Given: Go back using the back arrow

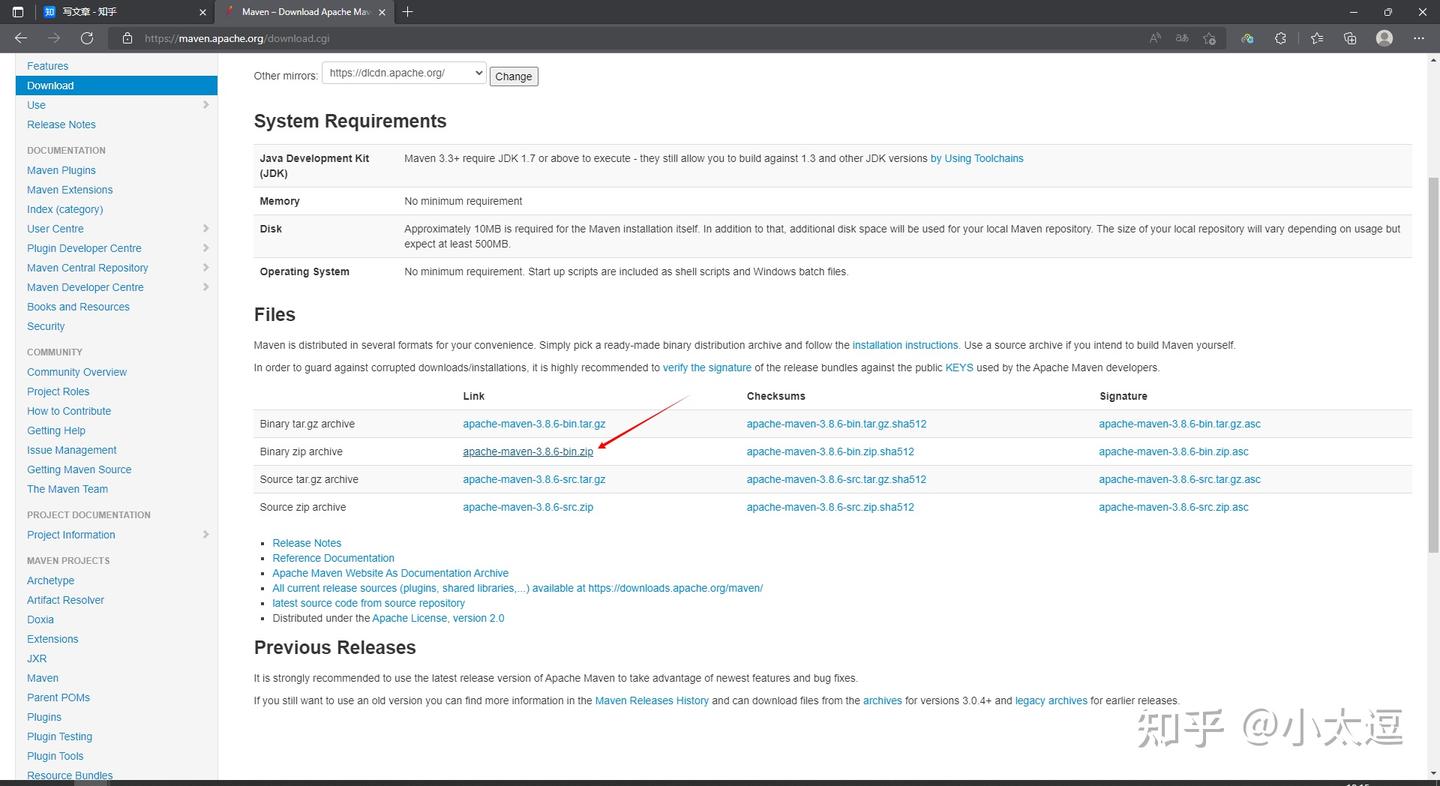Looking at the screenshot, I should click(21, 38).
